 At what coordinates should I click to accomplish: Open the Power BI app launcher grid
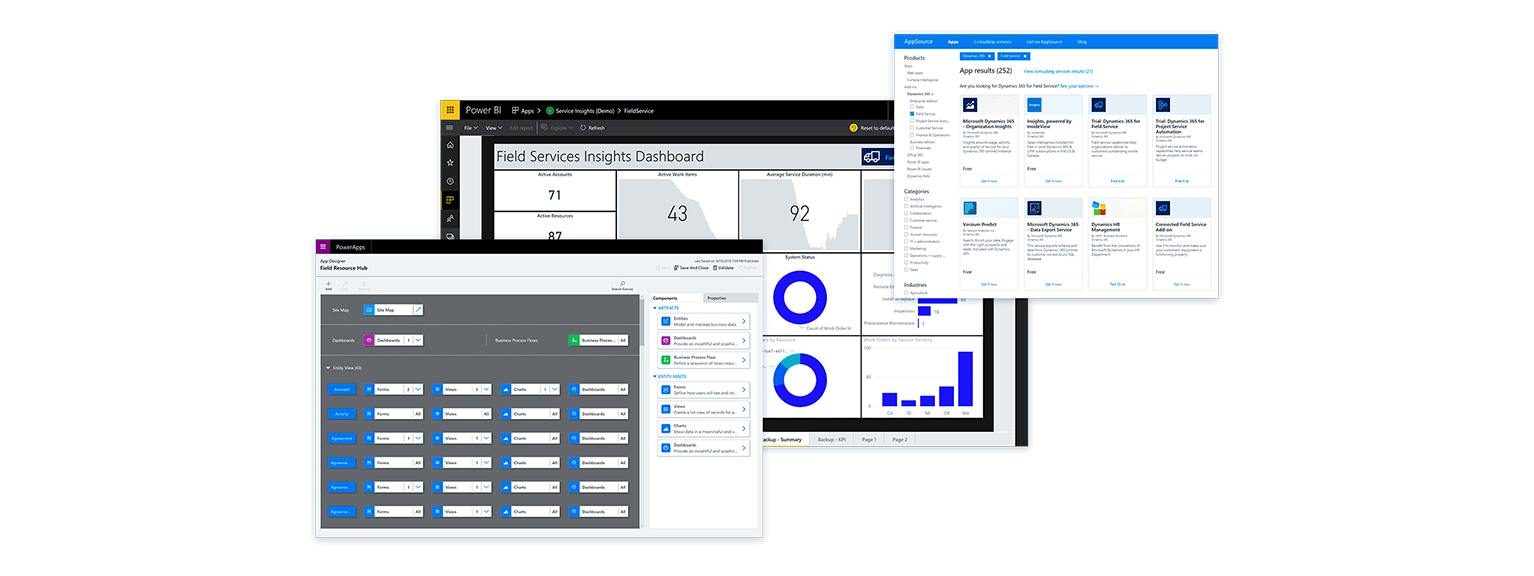click(451, 110)
